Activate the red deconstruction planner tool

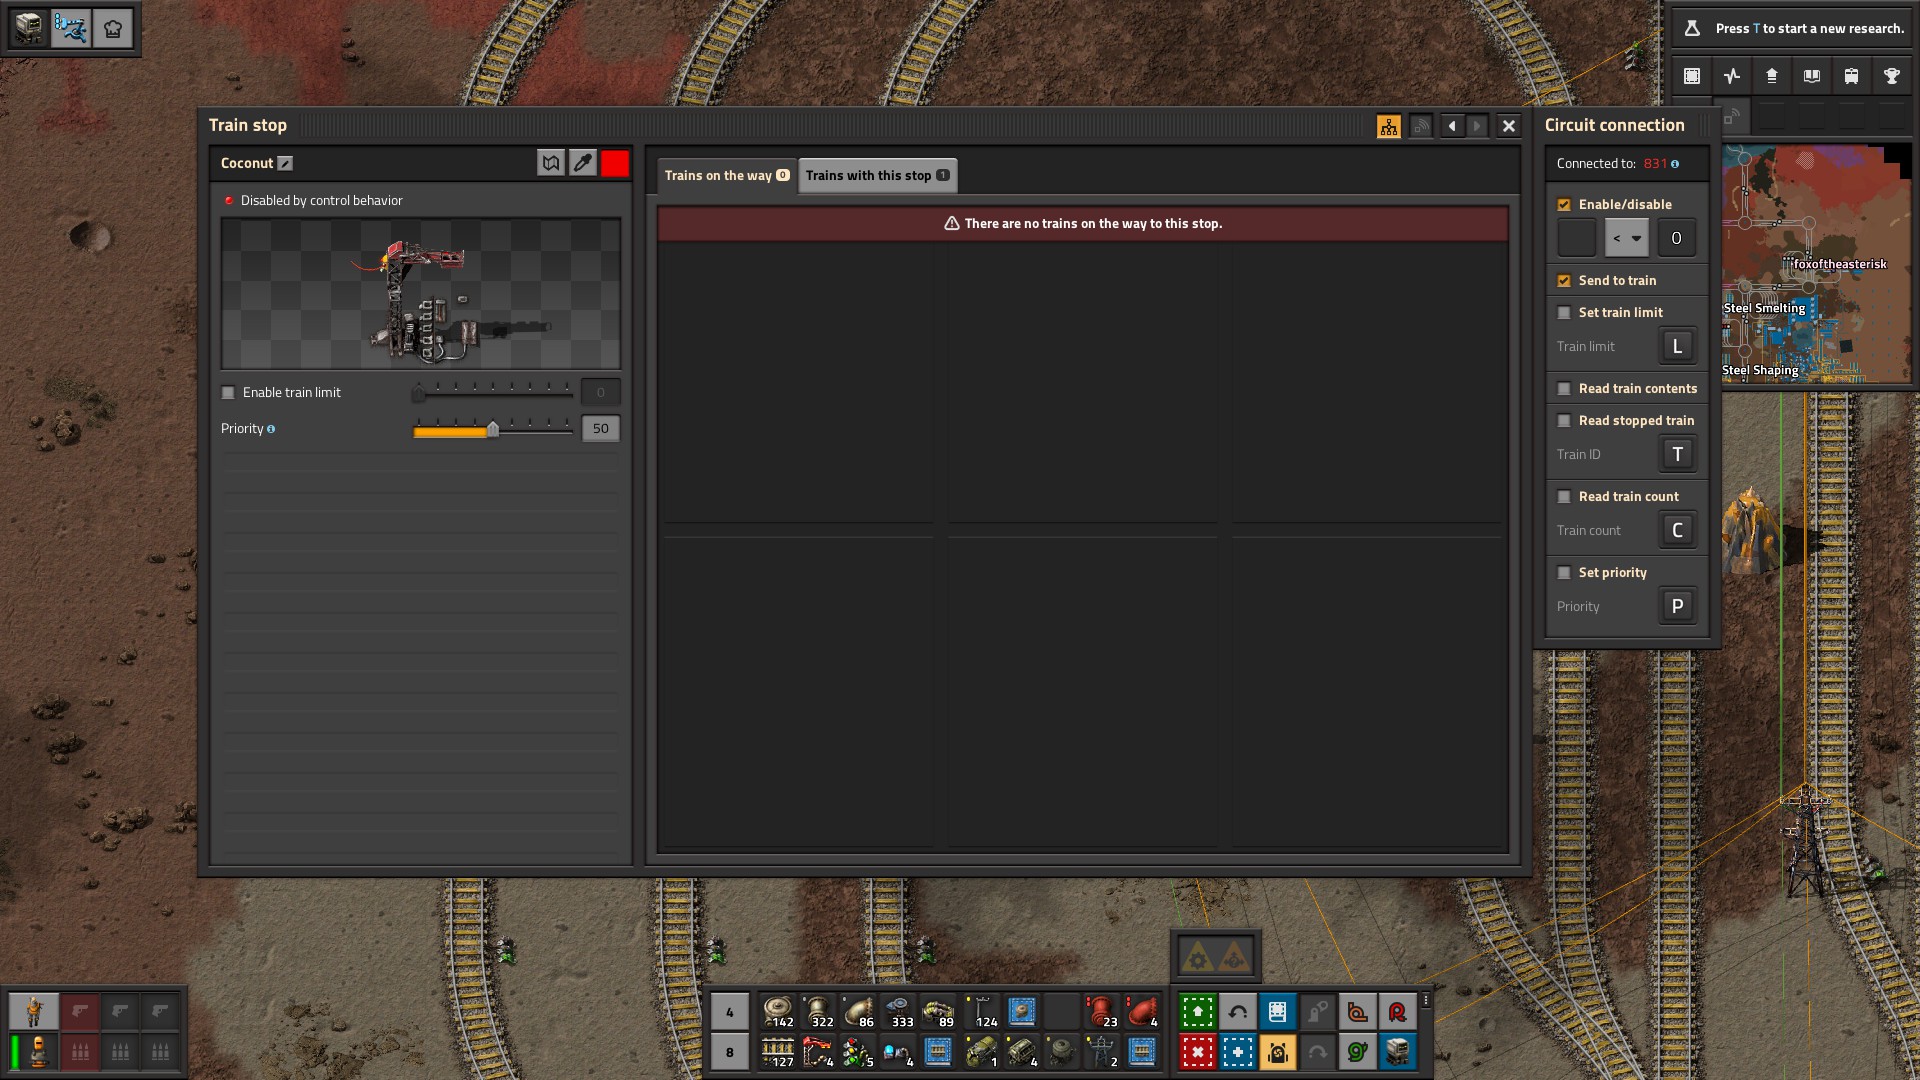pyautogui.click(x=1198, y=1052)
